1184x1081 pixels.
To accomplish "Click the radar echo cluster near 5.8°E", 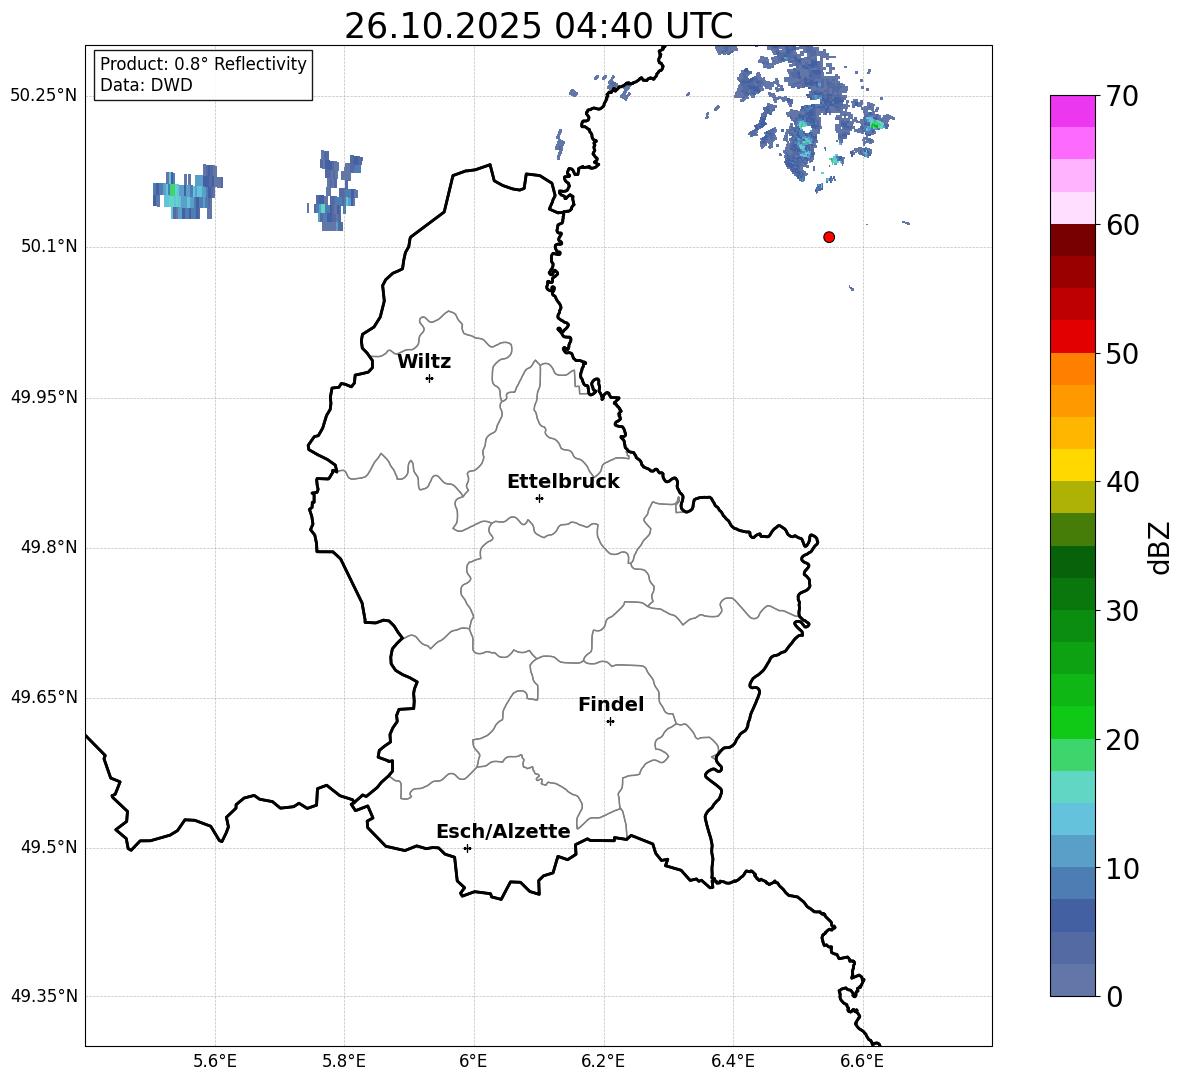I will (336, 192).
